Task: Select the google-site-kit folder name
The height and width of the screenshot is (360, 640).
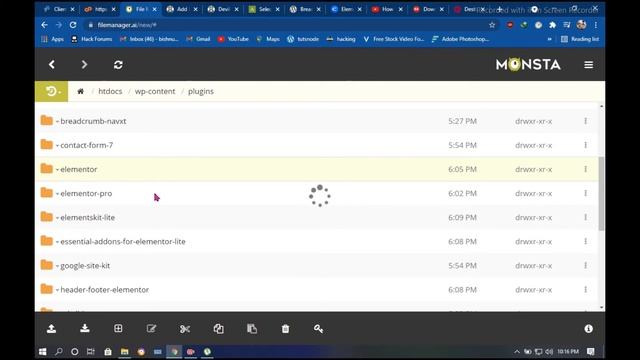Action: 85,265
